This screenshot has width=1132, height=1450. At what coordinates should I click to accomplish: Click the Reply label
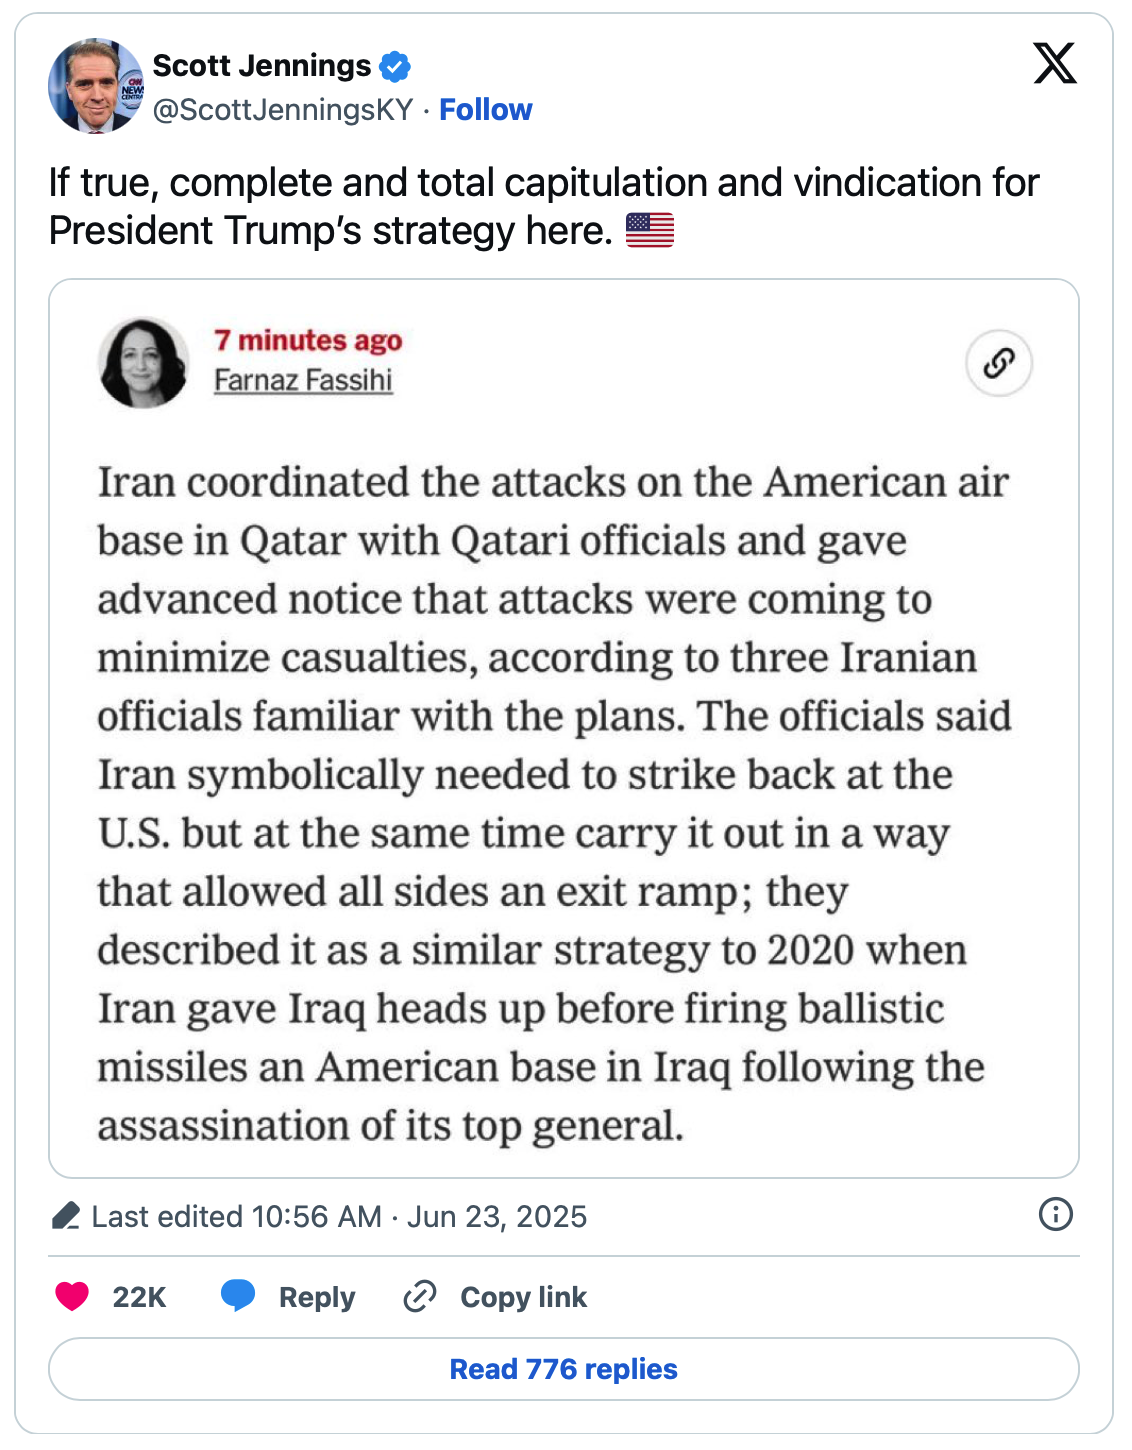point(317,1297)
